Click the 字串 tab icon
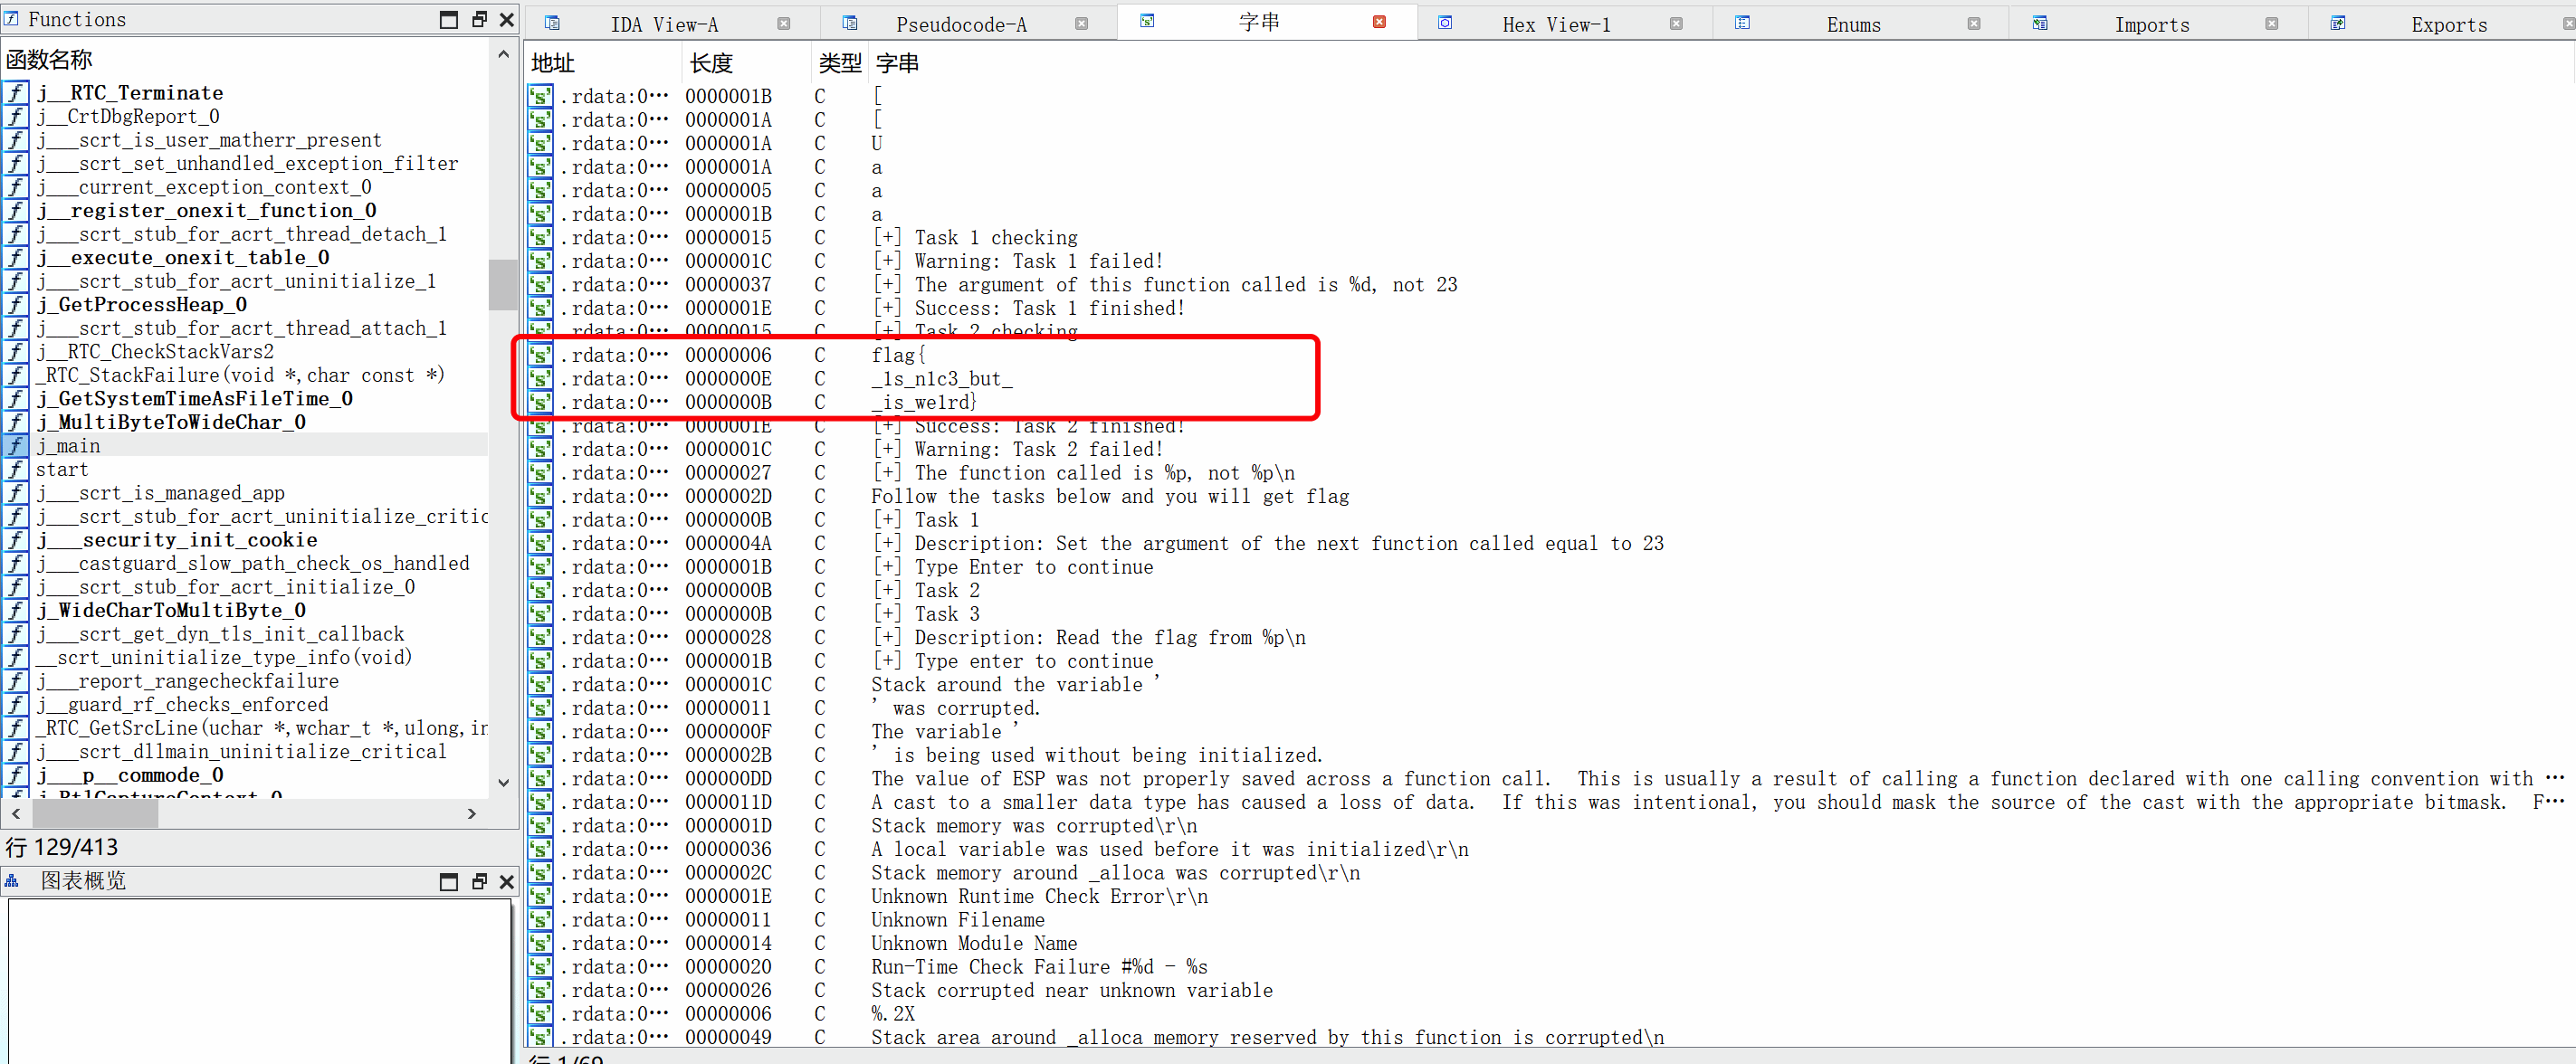 click(1147, 21)
